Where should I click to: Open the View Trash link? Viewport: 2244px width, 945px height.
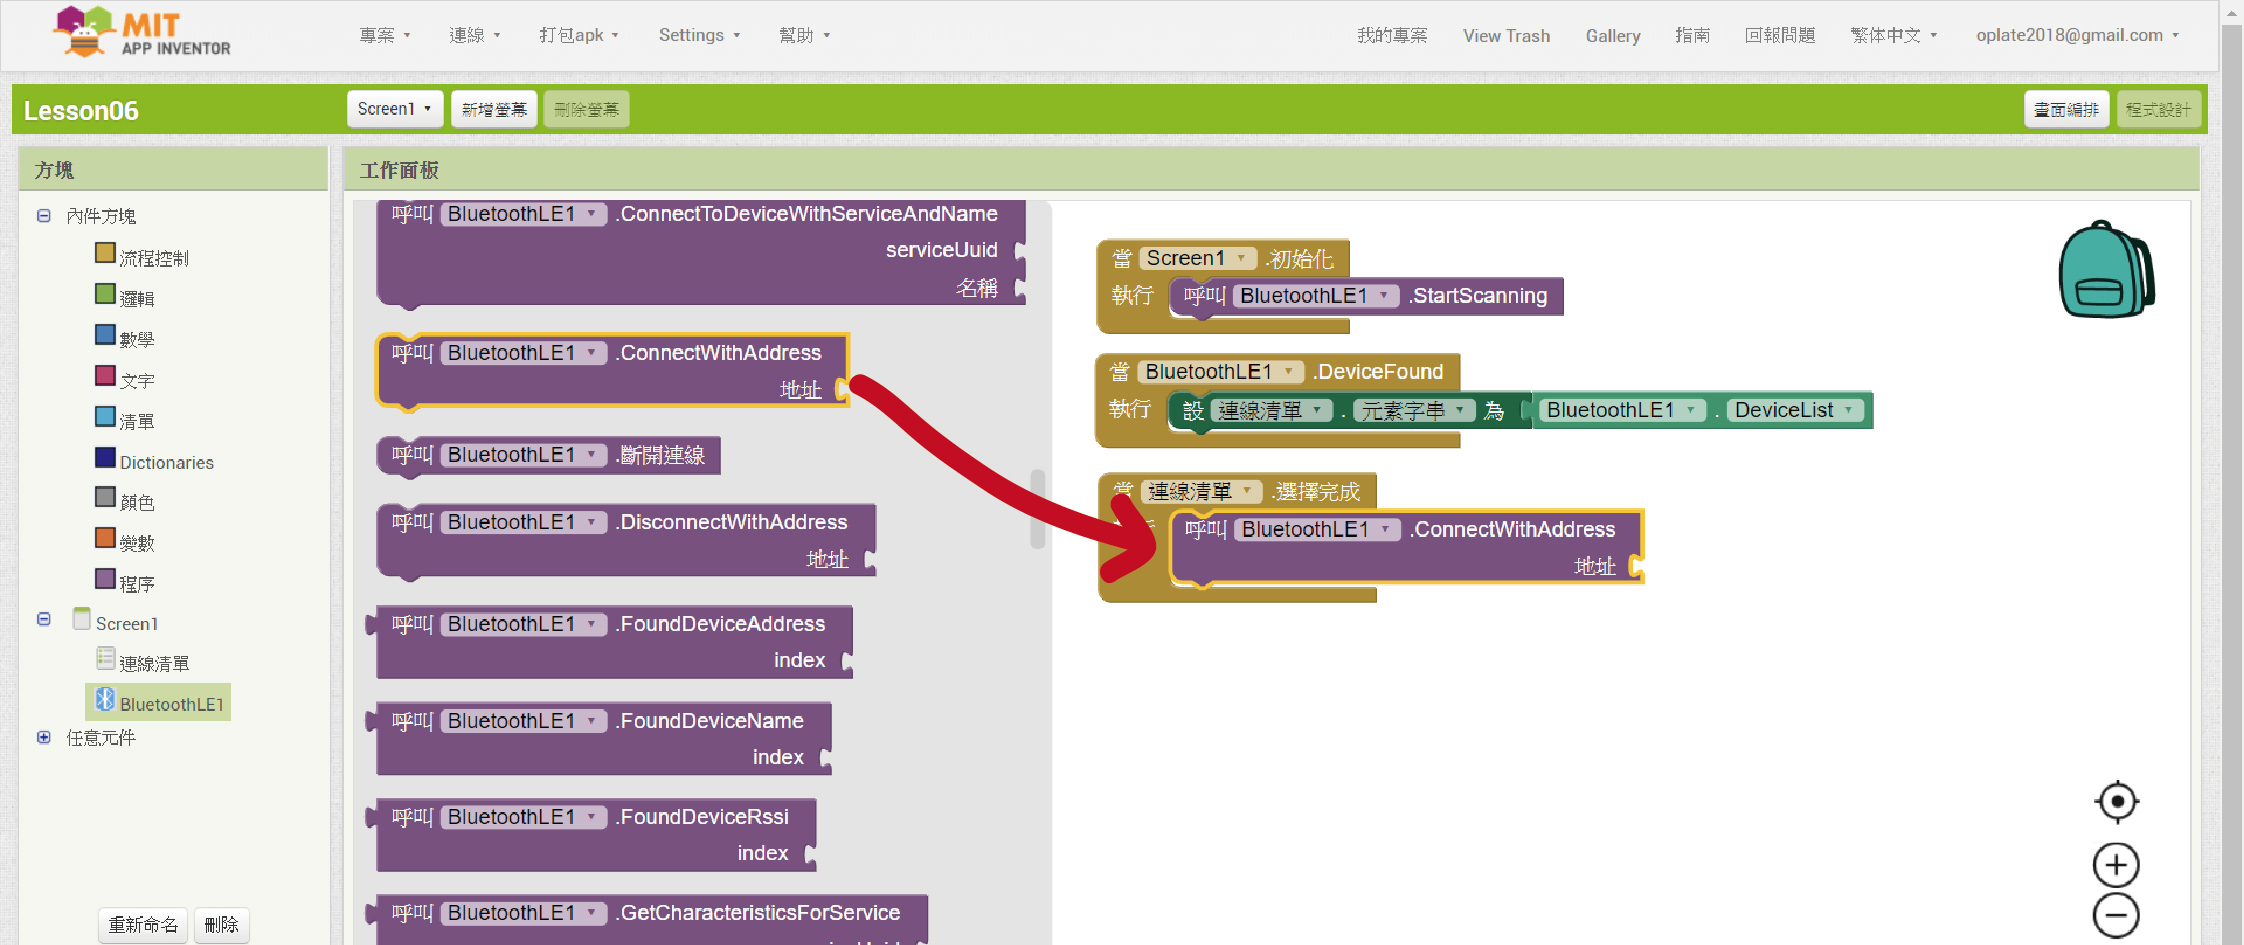tap(1506, 35)
